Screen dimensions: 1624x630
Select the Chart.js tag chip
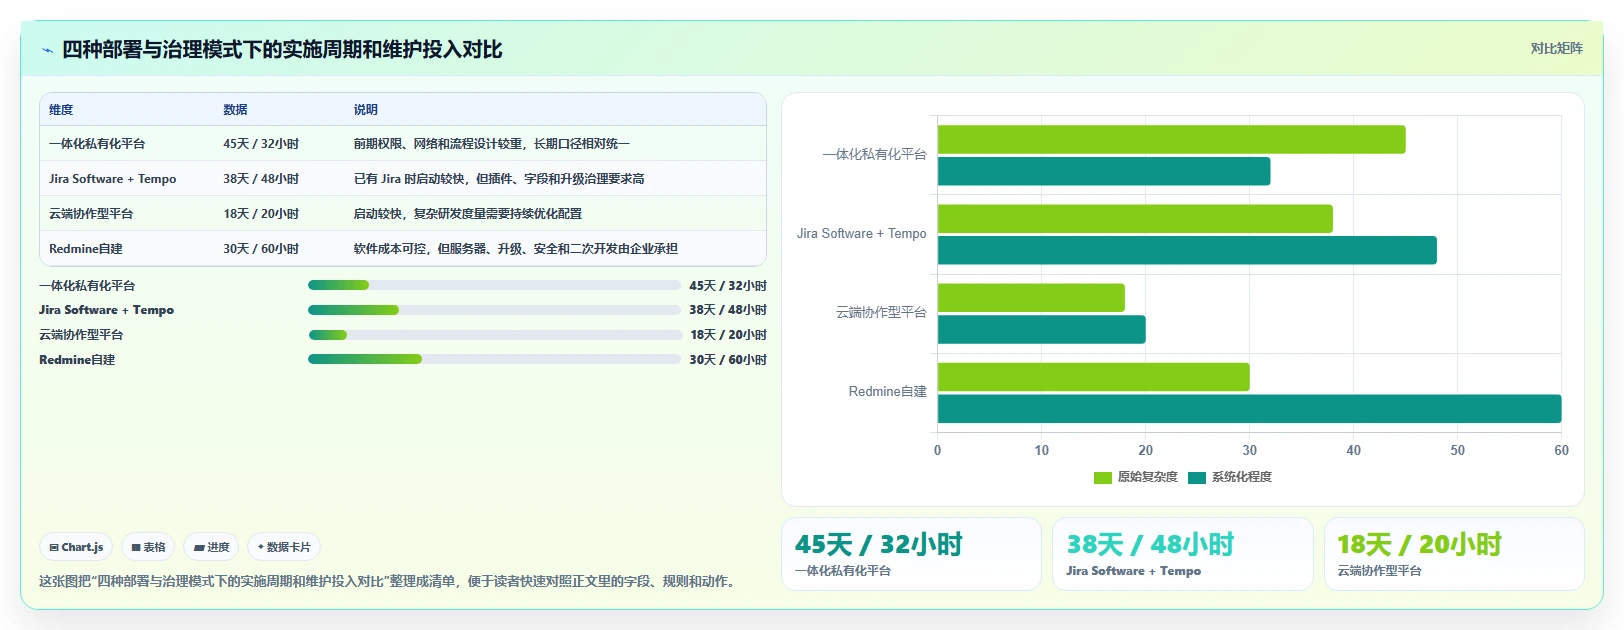76,547
